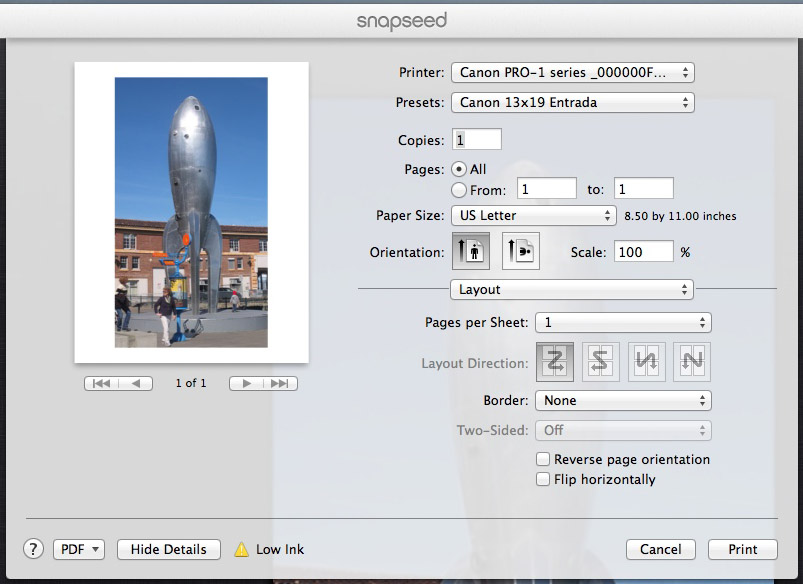The height and width of the screenshot is (584, 803).
Task: Go to next preview page arrow
Action: [x=247, y=383]
